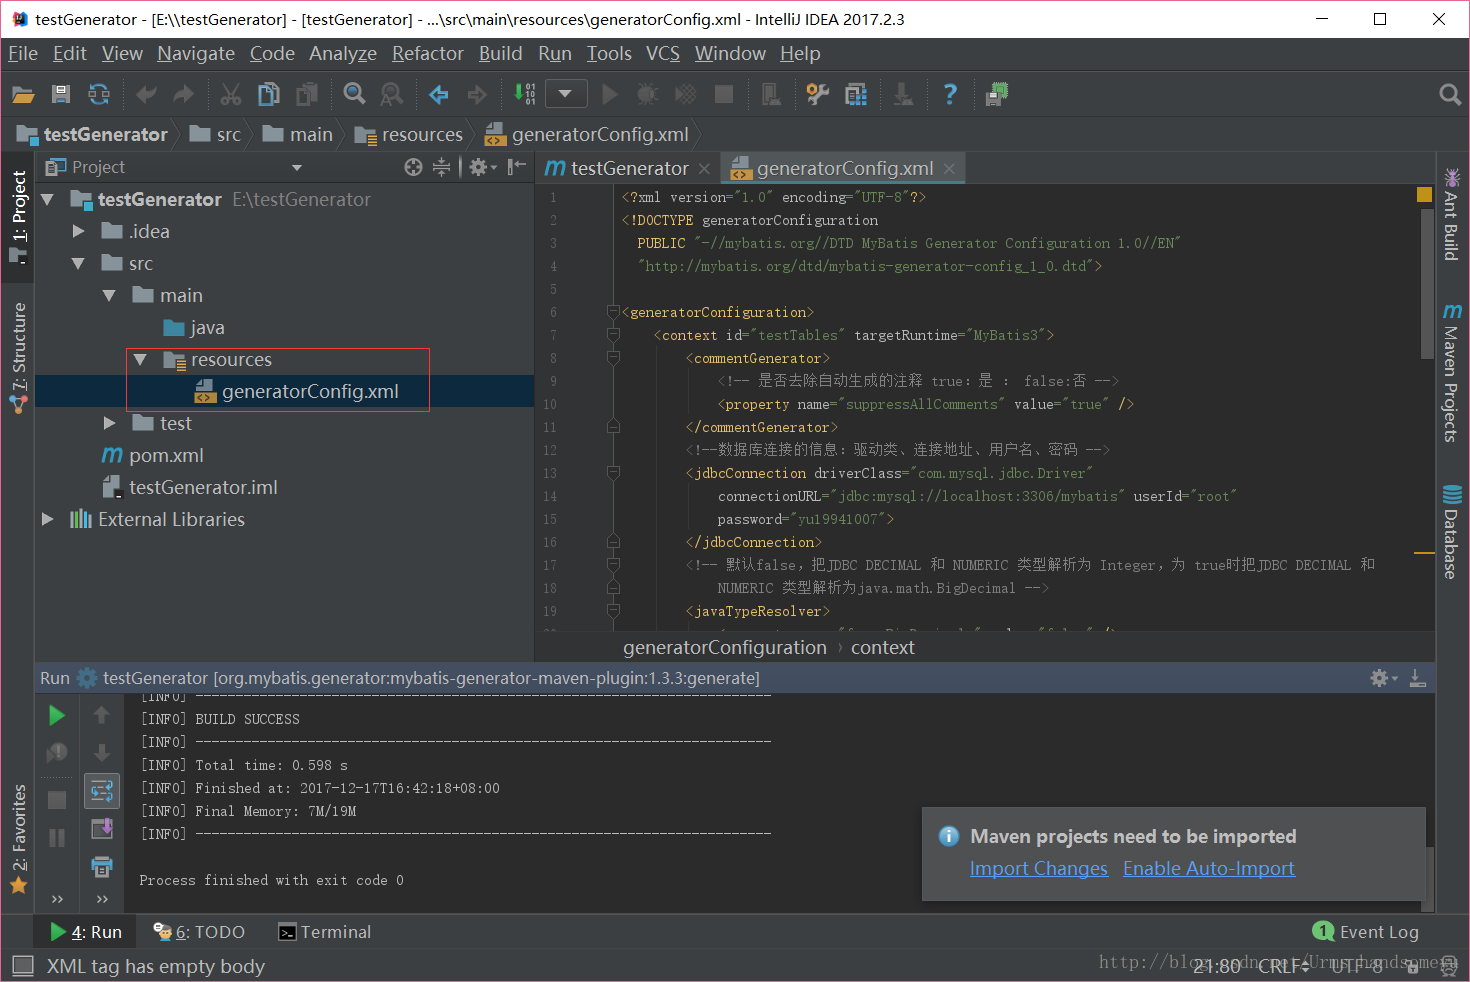Open the VCS menu
Image resolution: width=1470 pixels, height=982 pixels.
663,53
